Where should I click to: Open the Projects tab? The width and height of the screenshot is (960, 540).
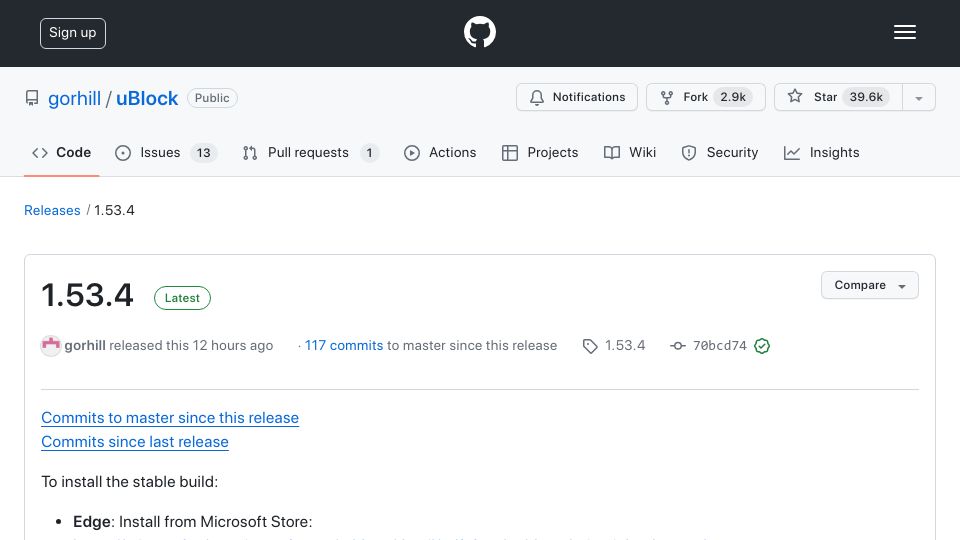coord(539,152)
